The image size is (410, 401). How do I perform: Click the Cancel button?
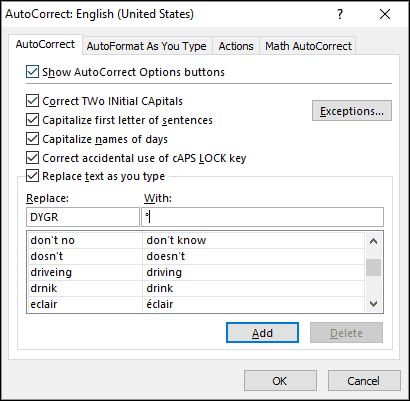364,381
